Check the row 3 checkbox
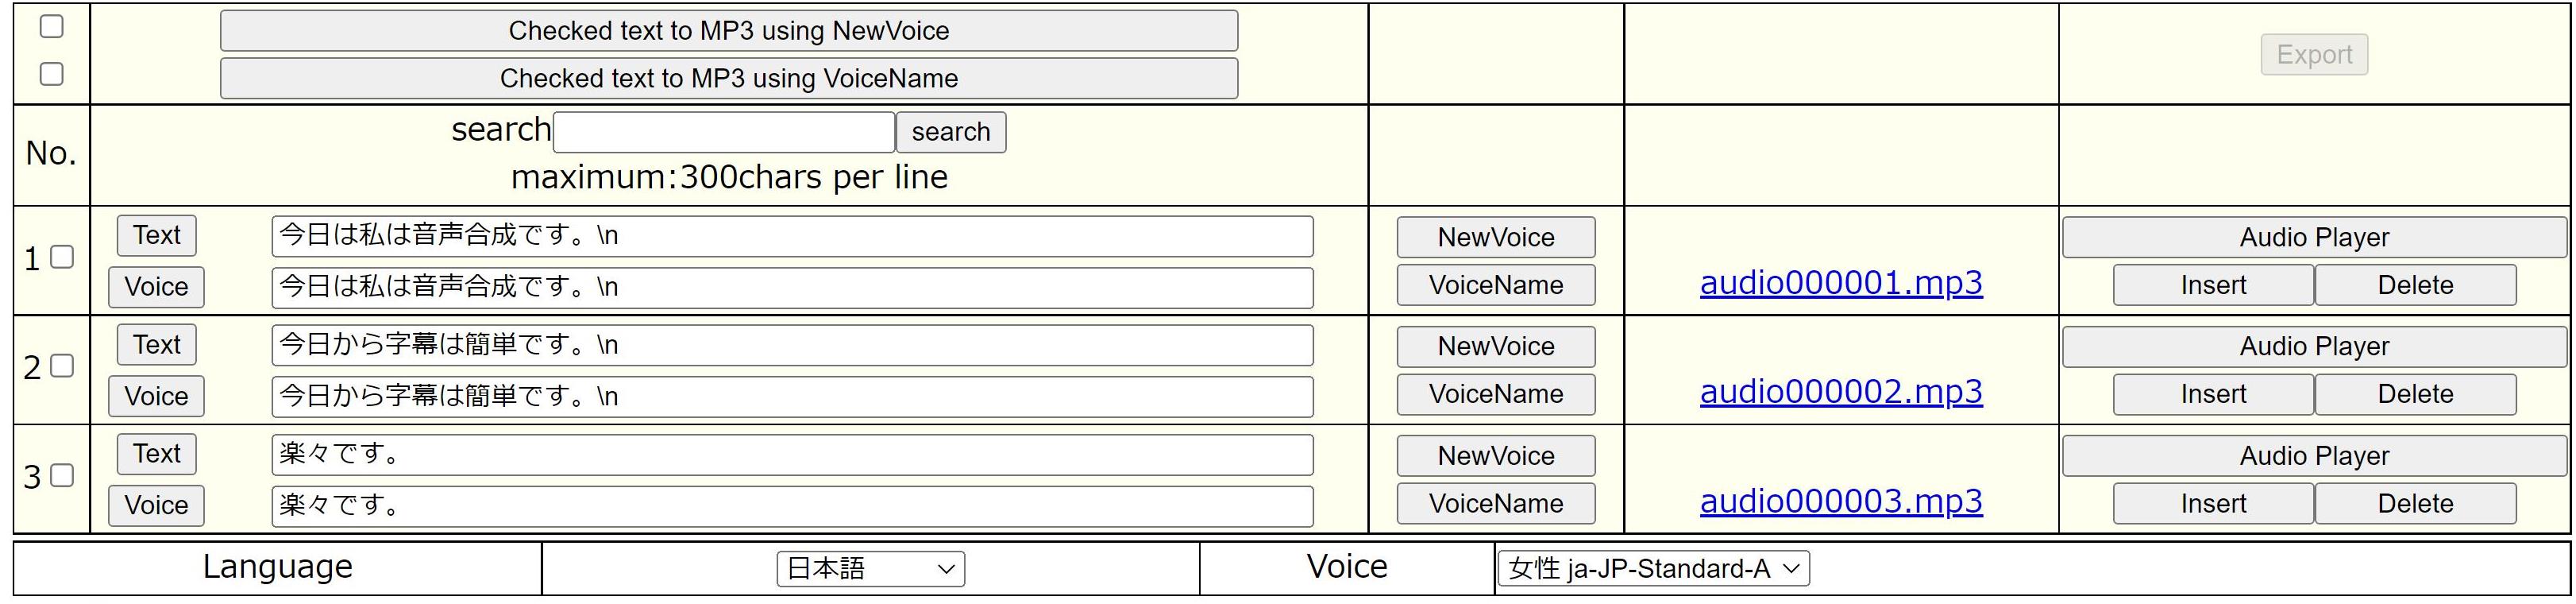 [62, 476]
